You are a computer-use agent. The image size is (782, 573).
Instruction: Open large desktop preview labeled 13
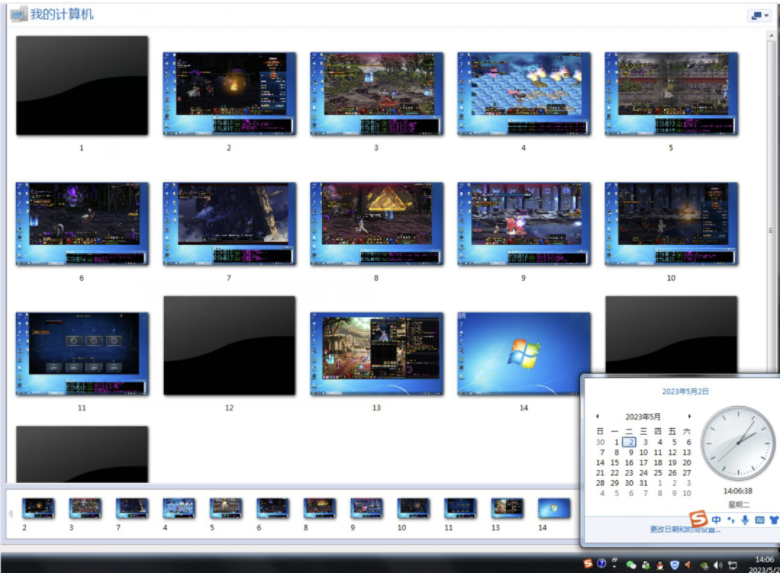[x=377, y=354]
